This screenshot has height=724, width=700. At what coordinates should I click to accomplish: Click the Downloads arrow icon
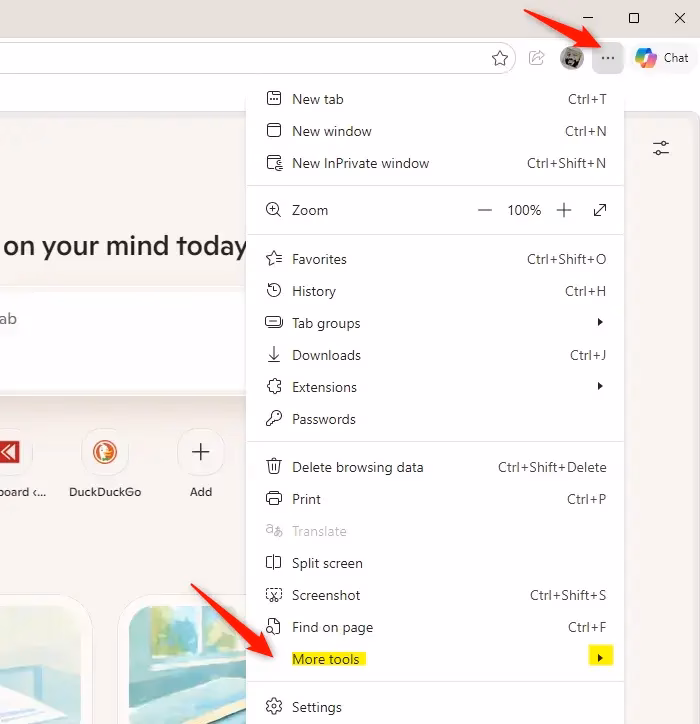coord(274,354)
